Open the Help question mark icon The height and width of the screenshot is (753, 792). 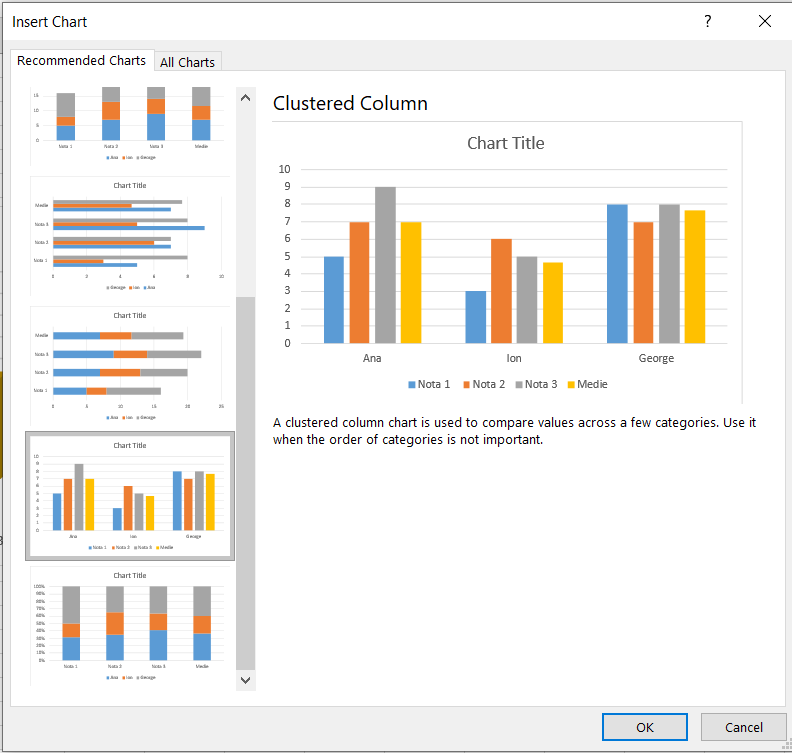707,21
